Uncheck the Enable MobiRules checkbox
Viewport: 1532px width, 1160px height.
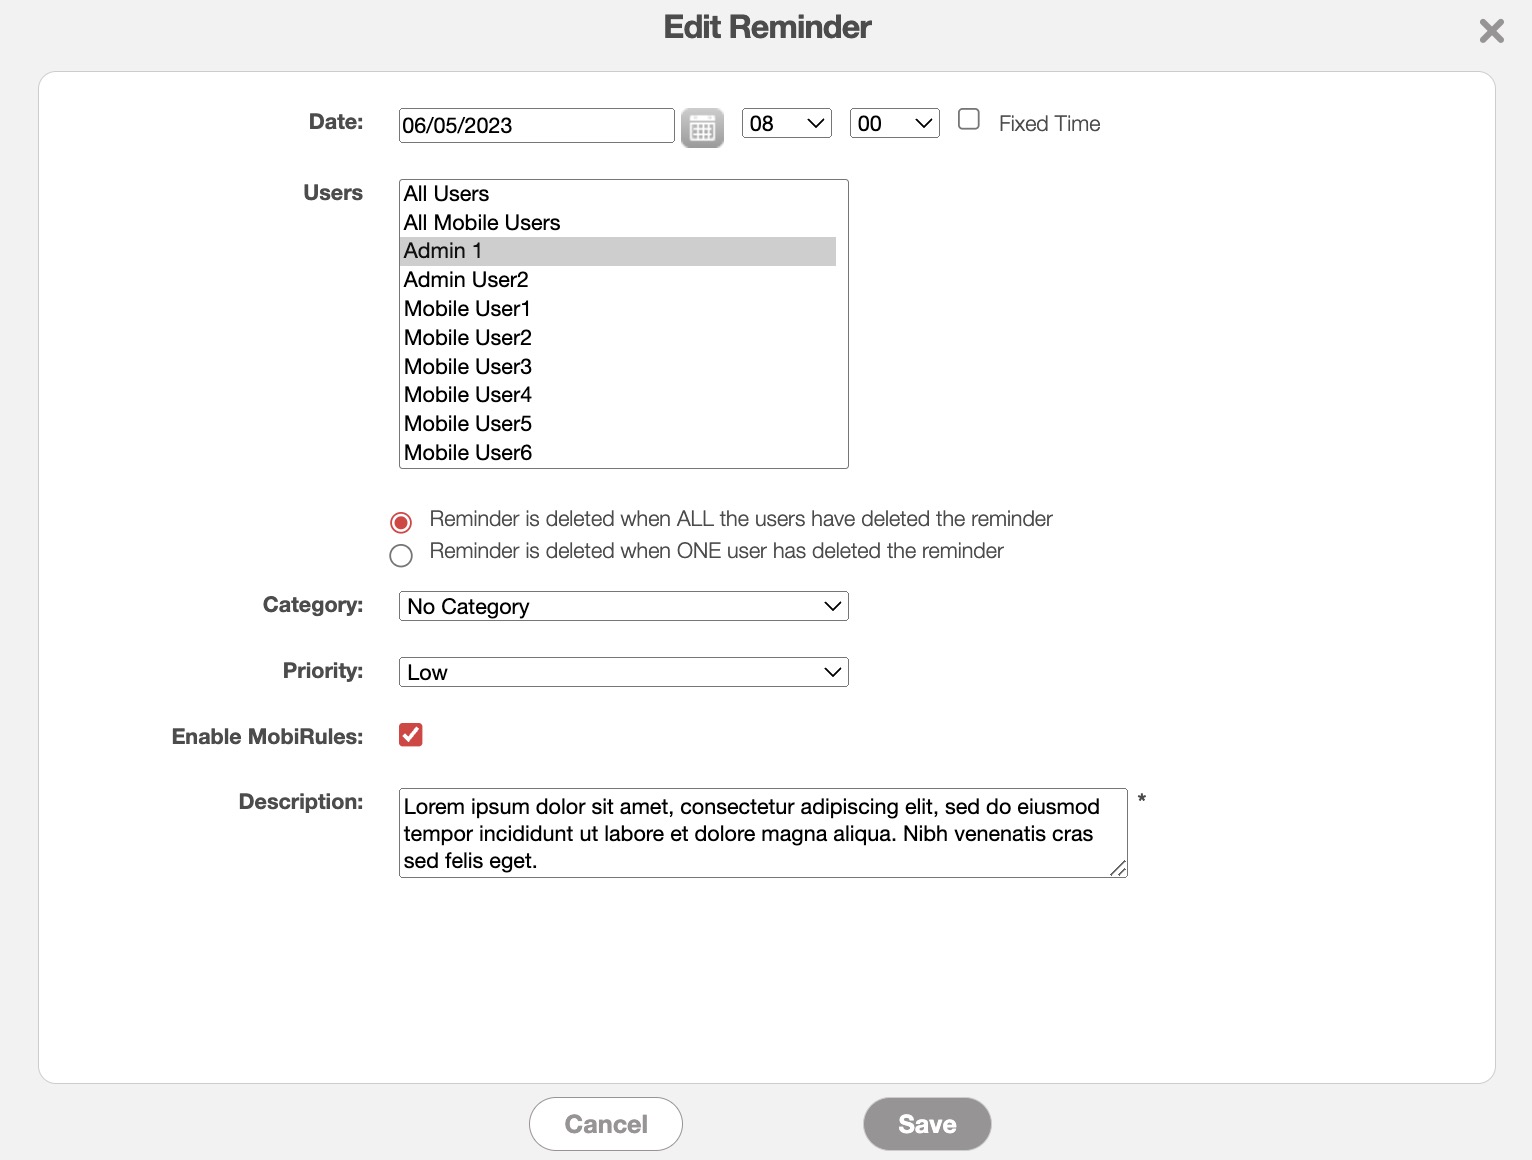tap(410, 735)
